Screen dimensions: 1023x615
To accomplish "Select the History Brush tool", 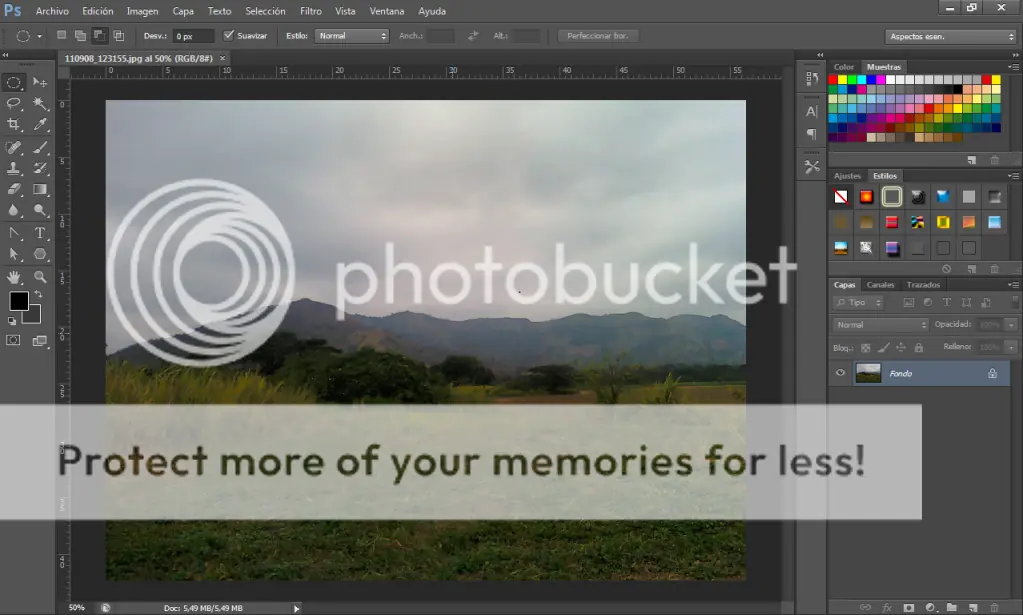I will coord(40,168).
